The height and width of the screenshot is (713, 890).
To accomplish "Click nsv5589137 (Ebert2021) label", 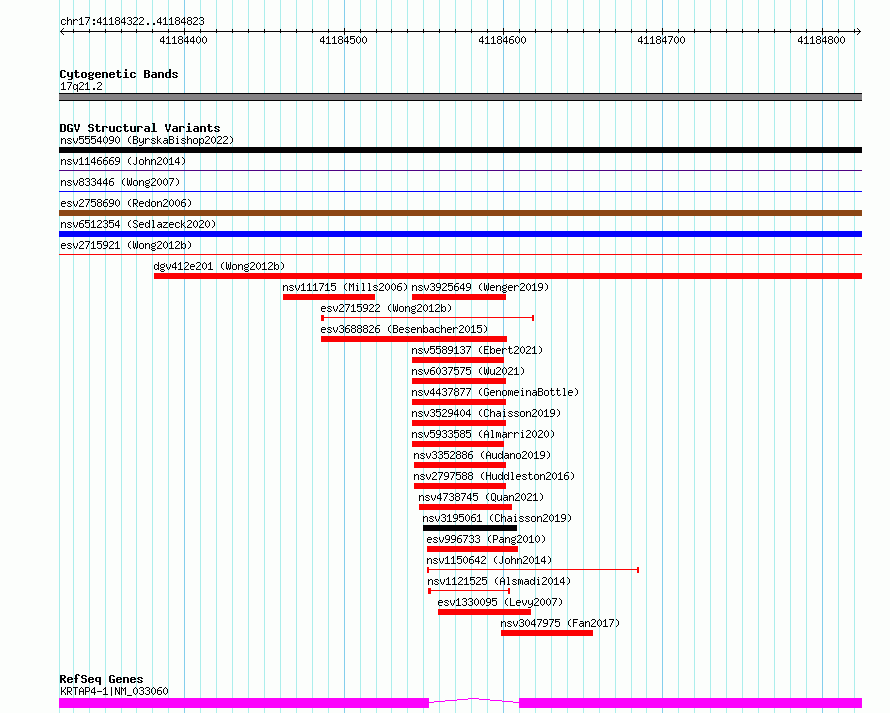I will (477, 350).
